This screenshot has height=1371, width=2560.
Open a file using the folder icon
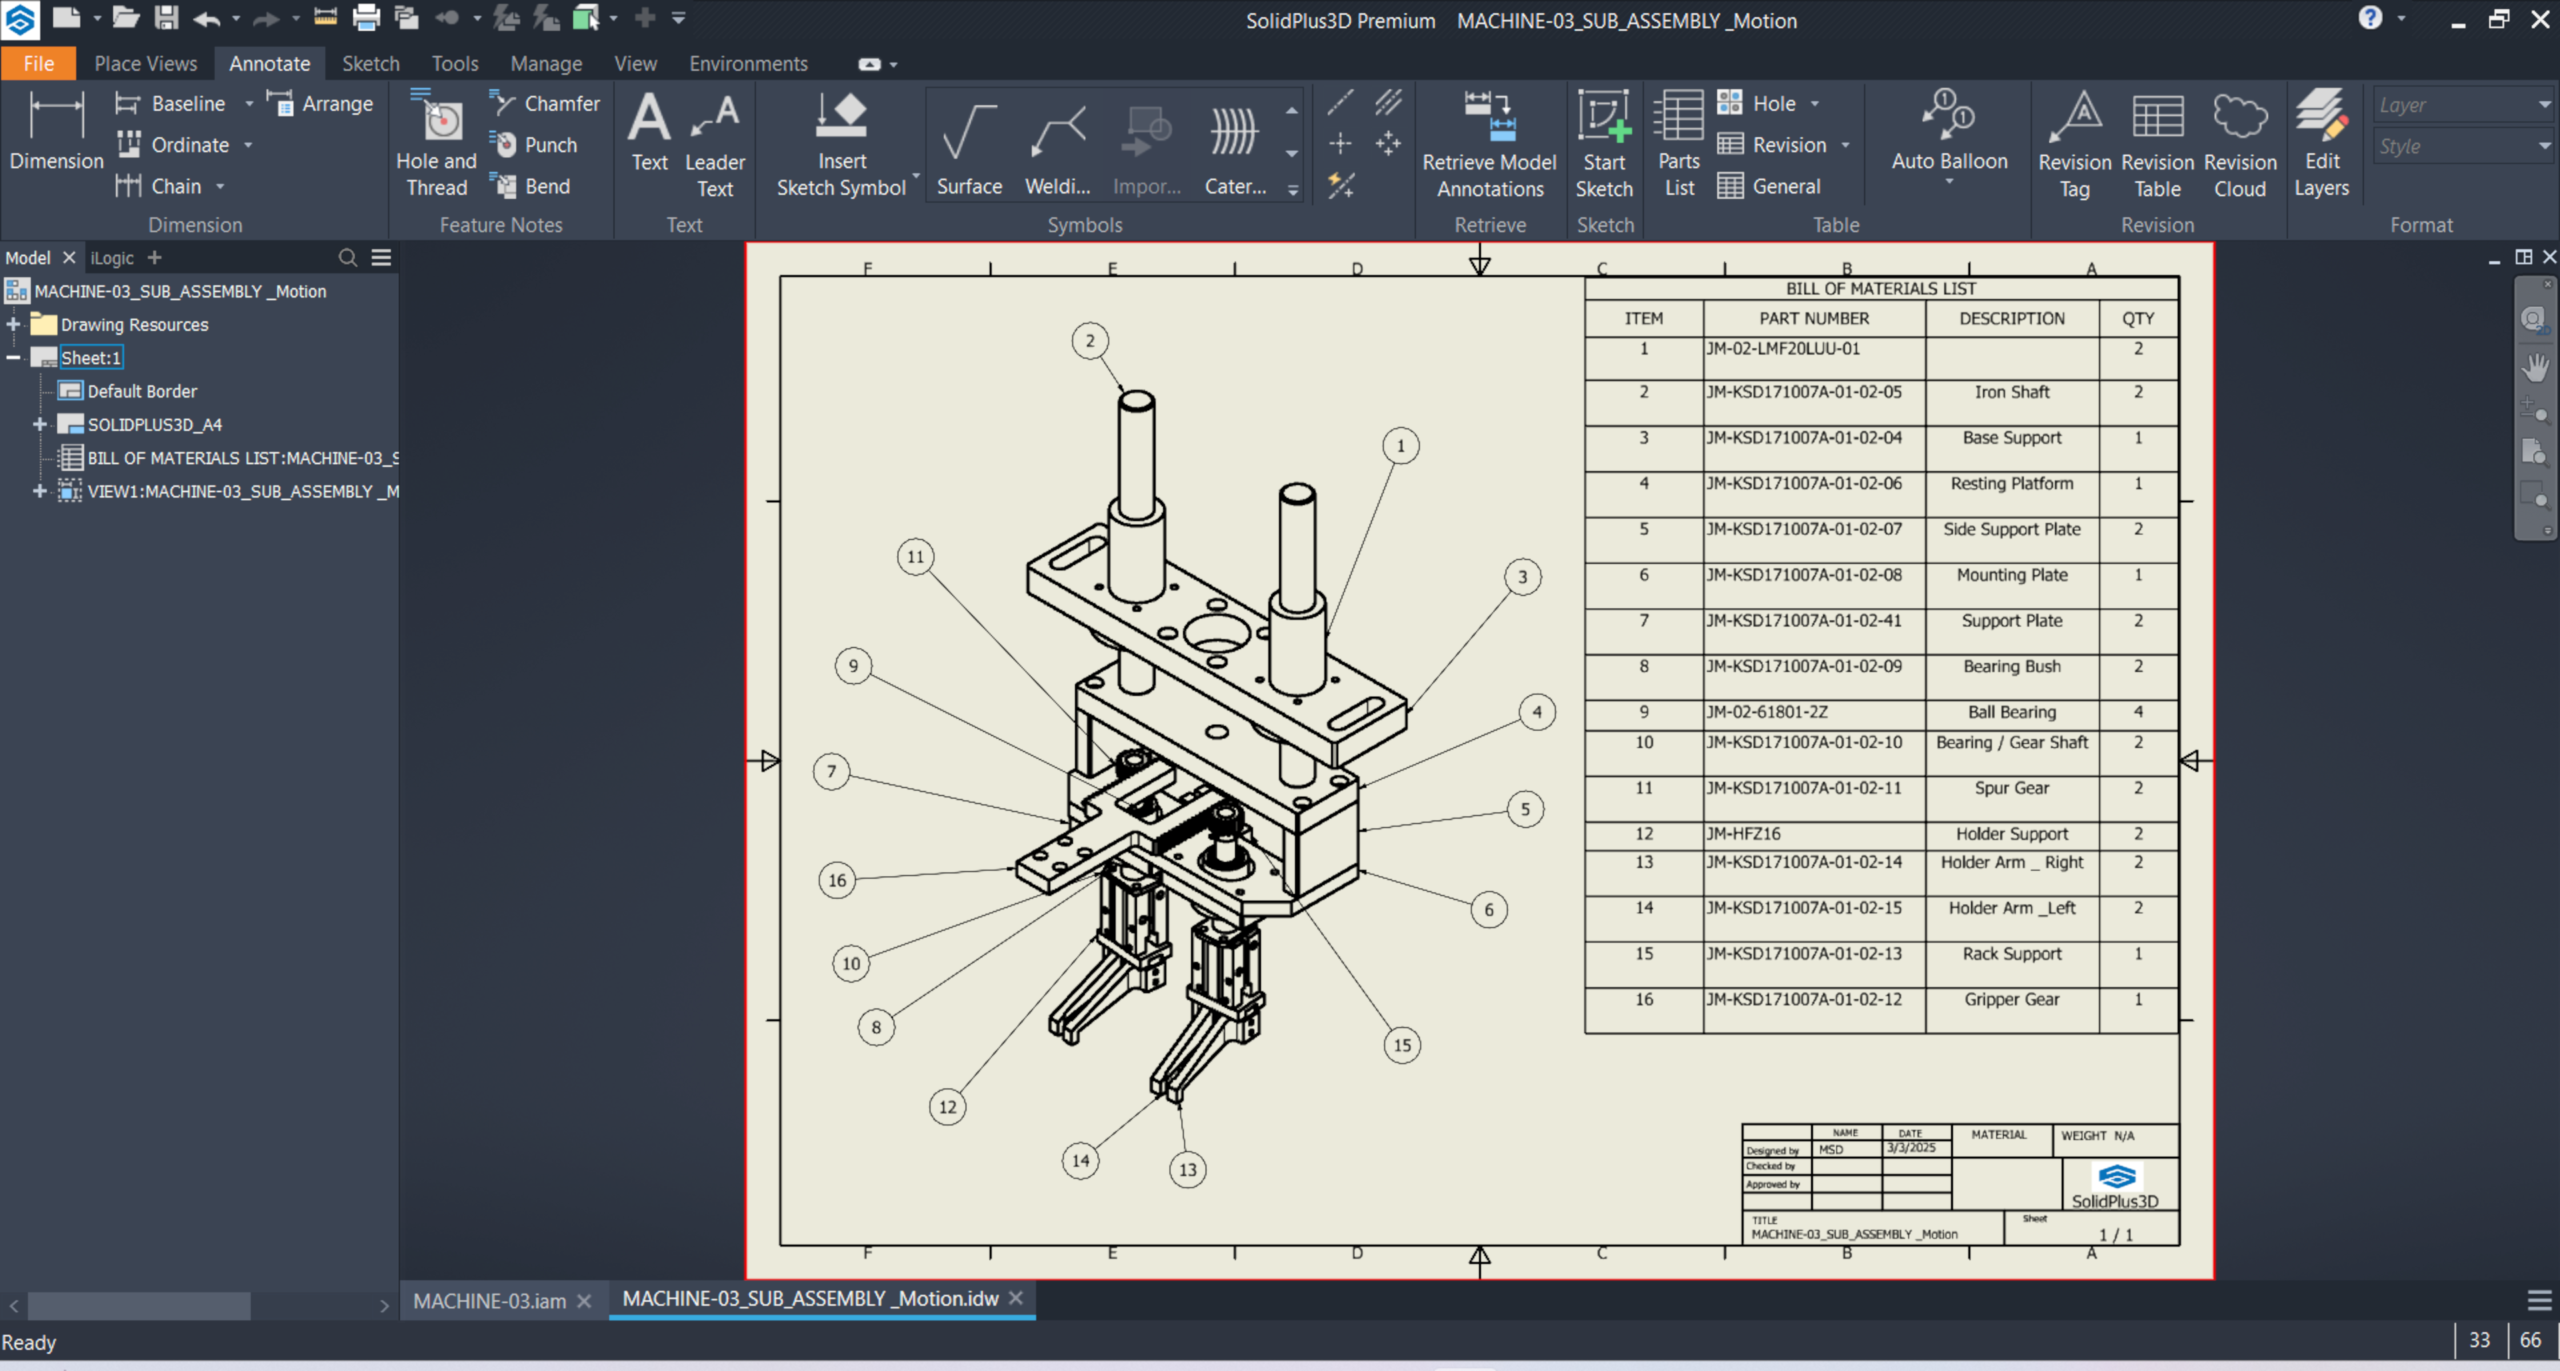125,18
